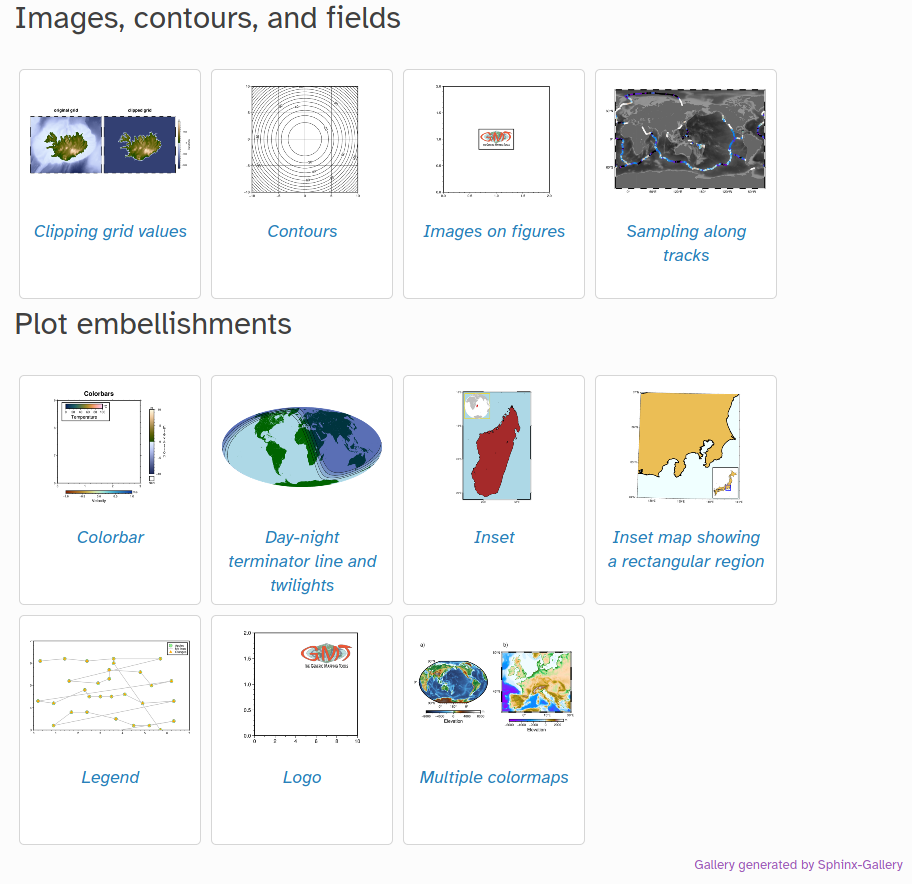Click the Day-night terminator globe thumbnail

[302, 446]
